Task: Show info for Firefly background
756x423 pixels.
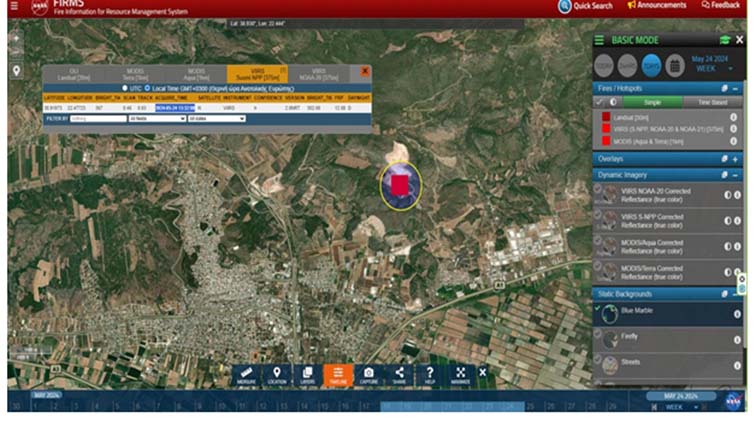Action: [x=737, y=340]
